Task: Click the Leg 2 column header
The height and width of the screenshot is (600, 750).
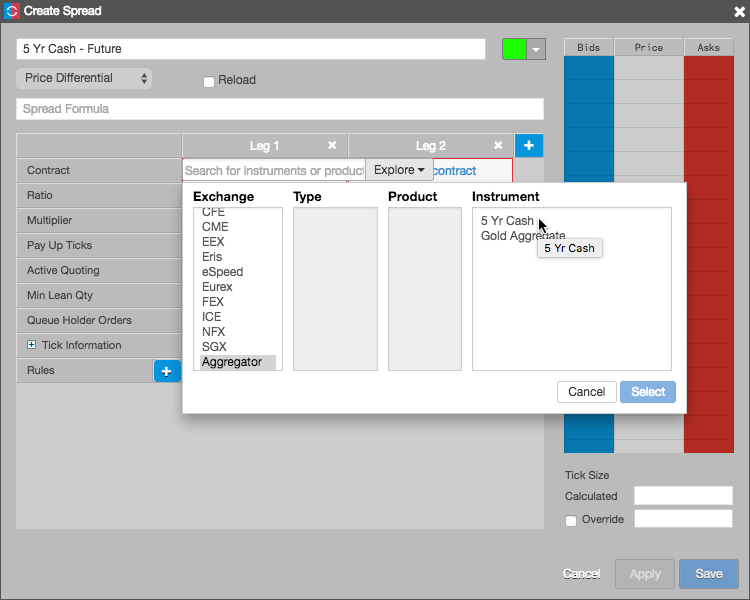Action: 430,145
